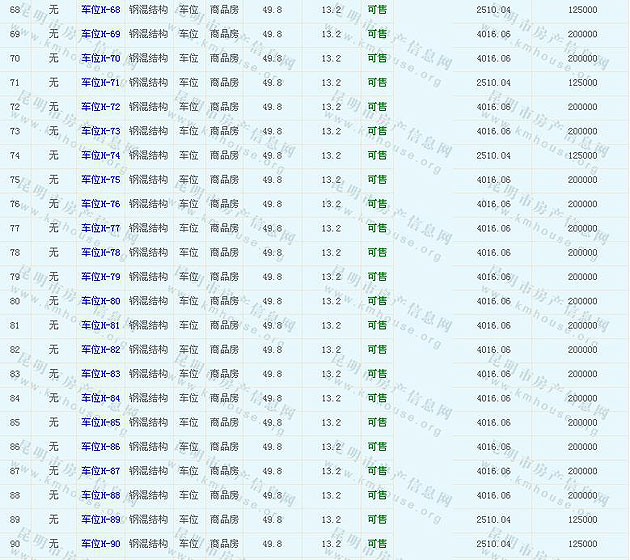The width and height of the screenshot is (630, 560).
Task: Open the 车位X-87 parking link
Action: [x=100, y=471]
